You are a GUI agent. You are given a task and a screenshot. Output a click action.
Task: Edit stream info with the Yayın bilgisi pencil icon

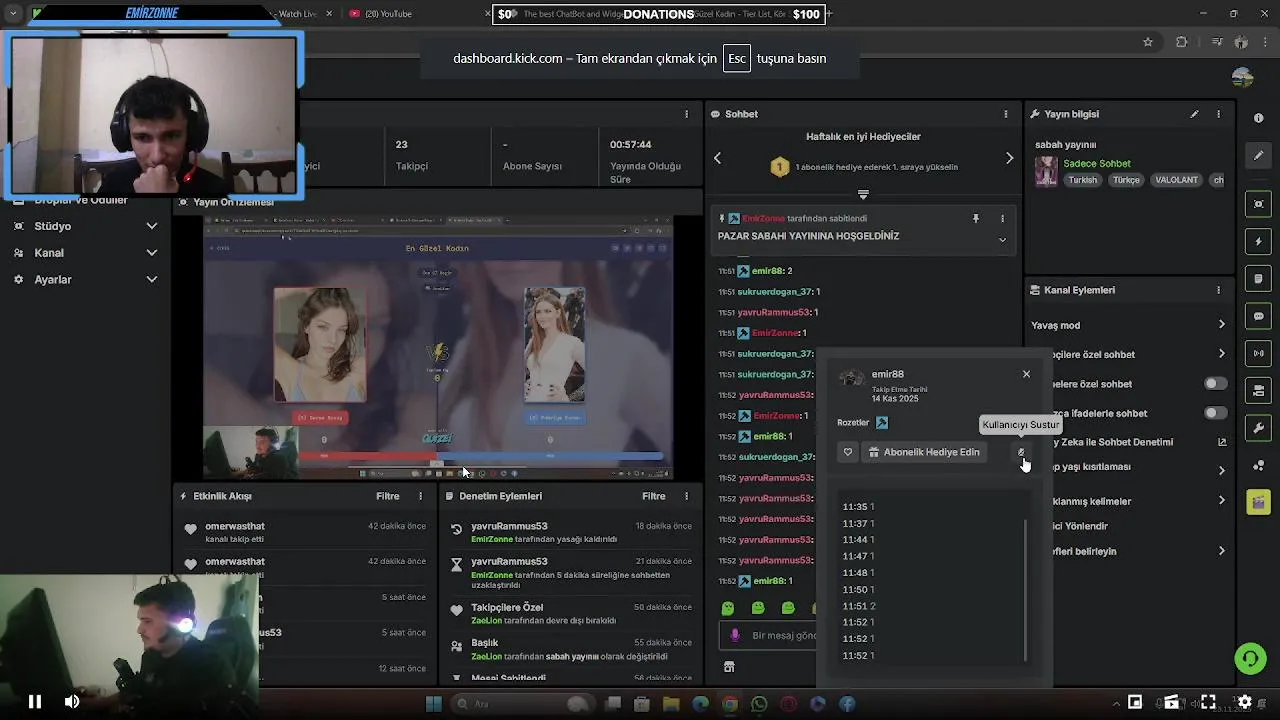click(1194, 114)
